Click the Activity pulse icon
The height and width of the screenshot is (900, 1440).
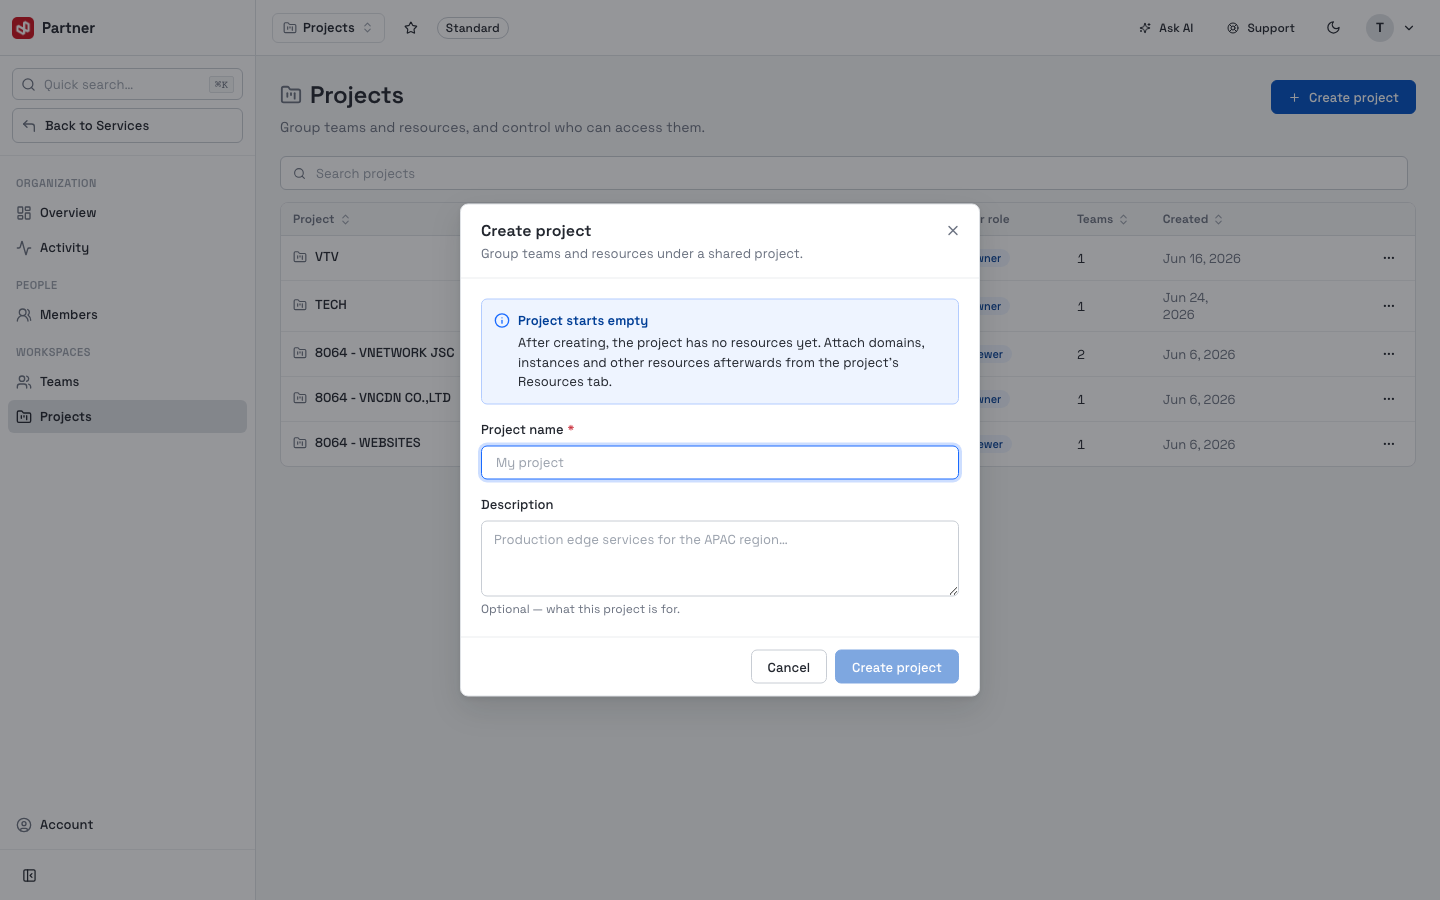[24, 248]
